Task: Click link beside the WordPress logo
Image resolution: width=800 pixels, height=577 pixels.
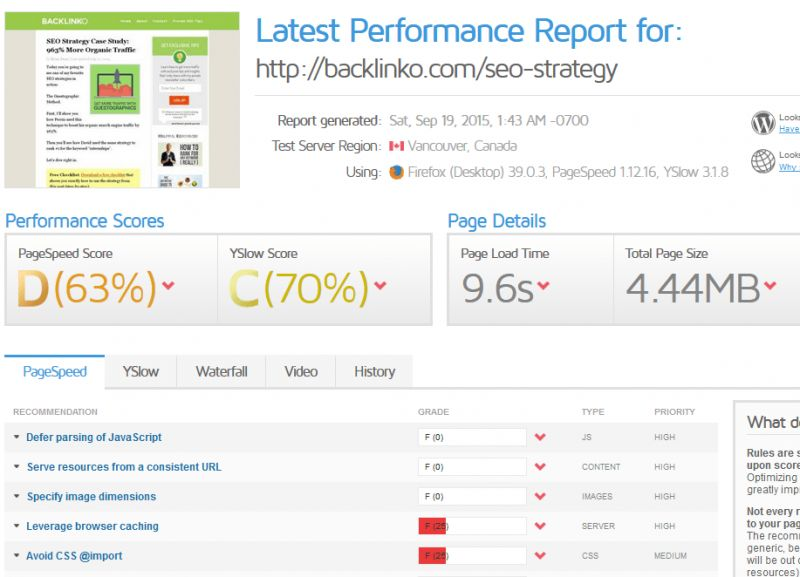Action: (x=789, y=129)
